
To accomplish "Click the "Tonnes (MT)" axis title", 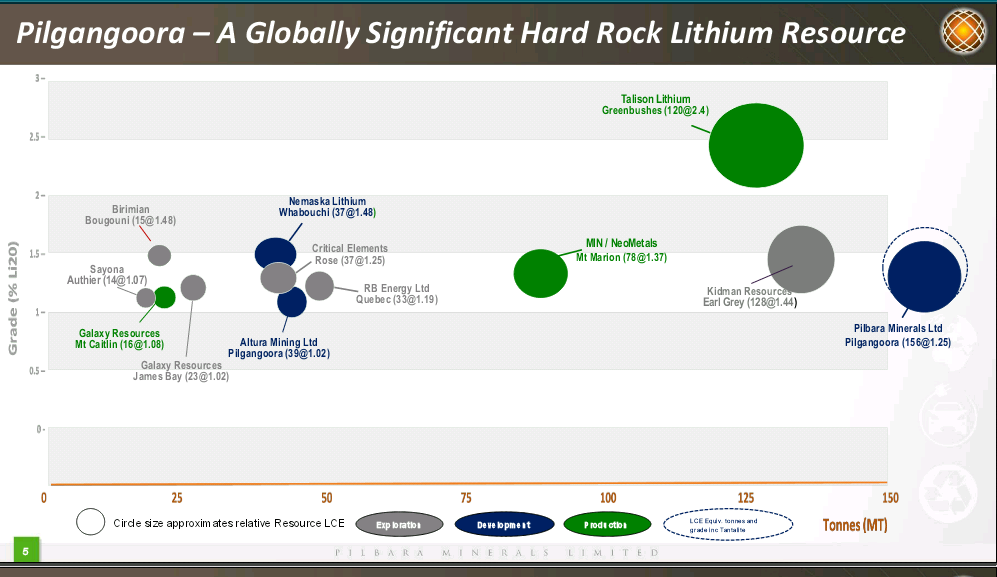I will pos(855,525).
